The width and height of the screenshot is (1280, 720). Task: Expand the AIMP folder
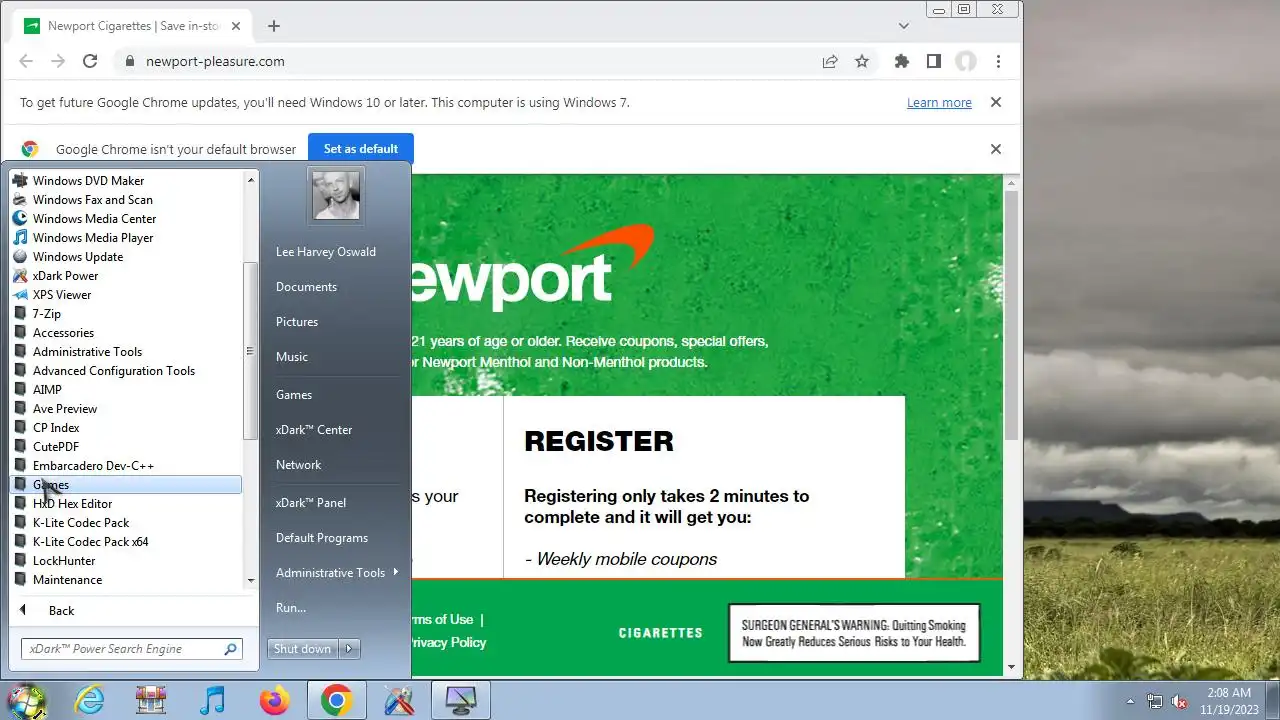(x=126, y=390)
